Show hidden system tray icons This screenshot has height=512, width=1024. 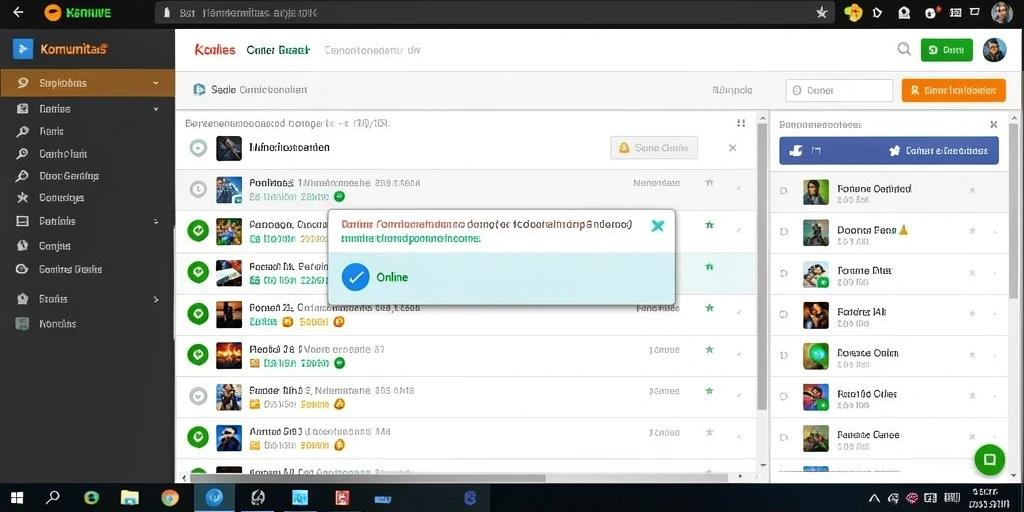(x=874, y=498)
